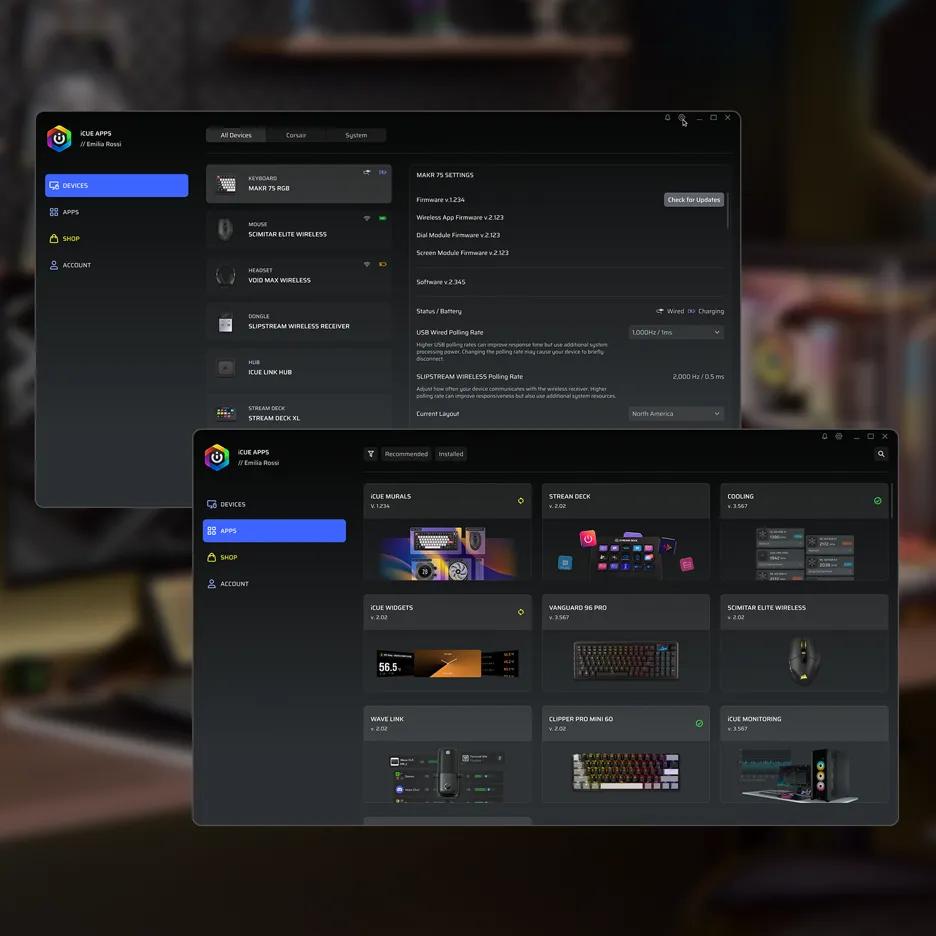This screenshot has width=936, height=936.
Task: Click battery icon on Void Max Wireless row
Action: click(383, 264)
